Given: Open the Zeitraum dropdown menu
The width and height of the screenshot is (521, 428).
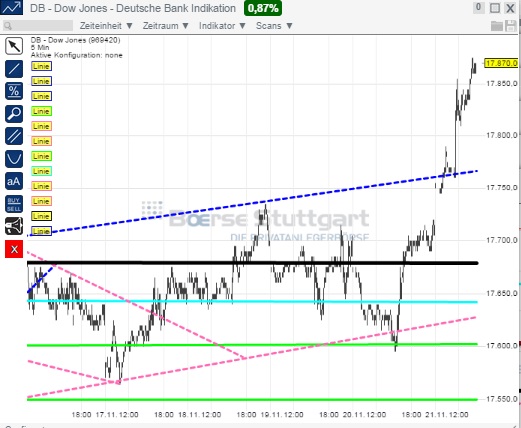Looking at the screenshot, I should pos(166,26).
